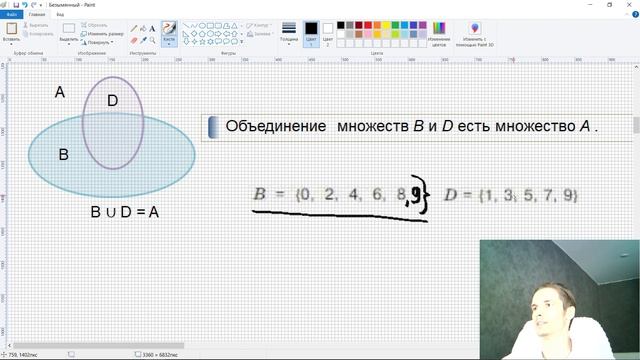Select the Text tool

click(152, 29)
